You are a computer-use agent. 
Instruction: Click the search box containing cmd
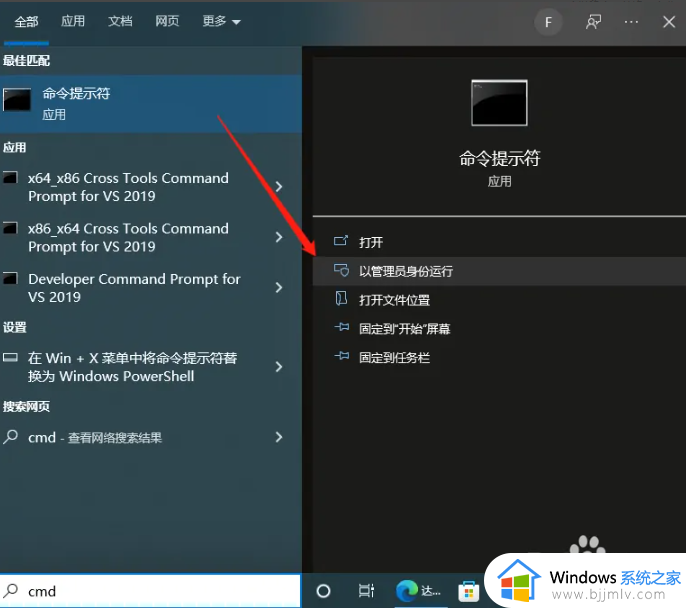coord(150,591)
